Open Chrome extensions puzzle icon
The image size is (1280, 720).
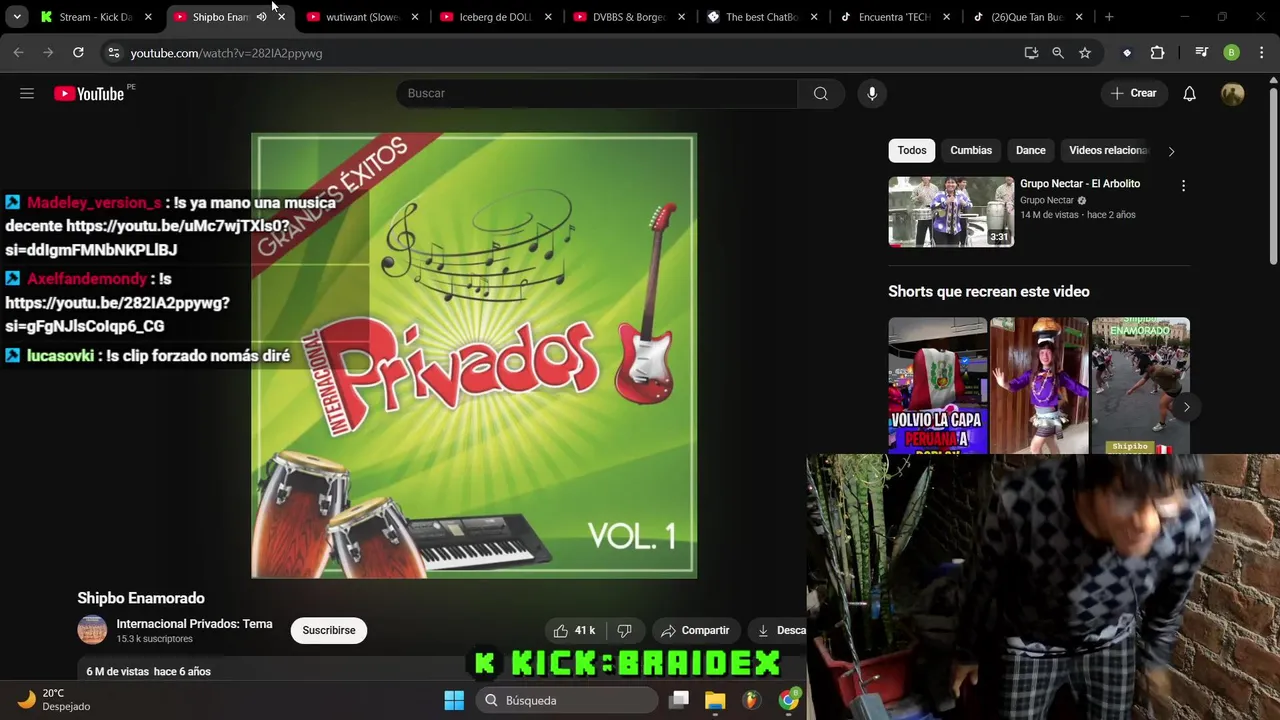[x=1157, y=53]
